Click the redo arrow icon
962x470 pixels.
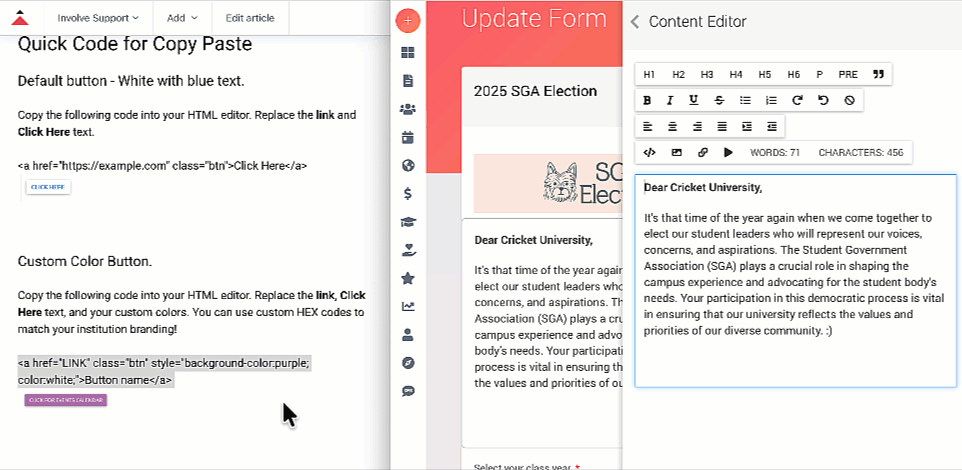click(x=797, y=101)
